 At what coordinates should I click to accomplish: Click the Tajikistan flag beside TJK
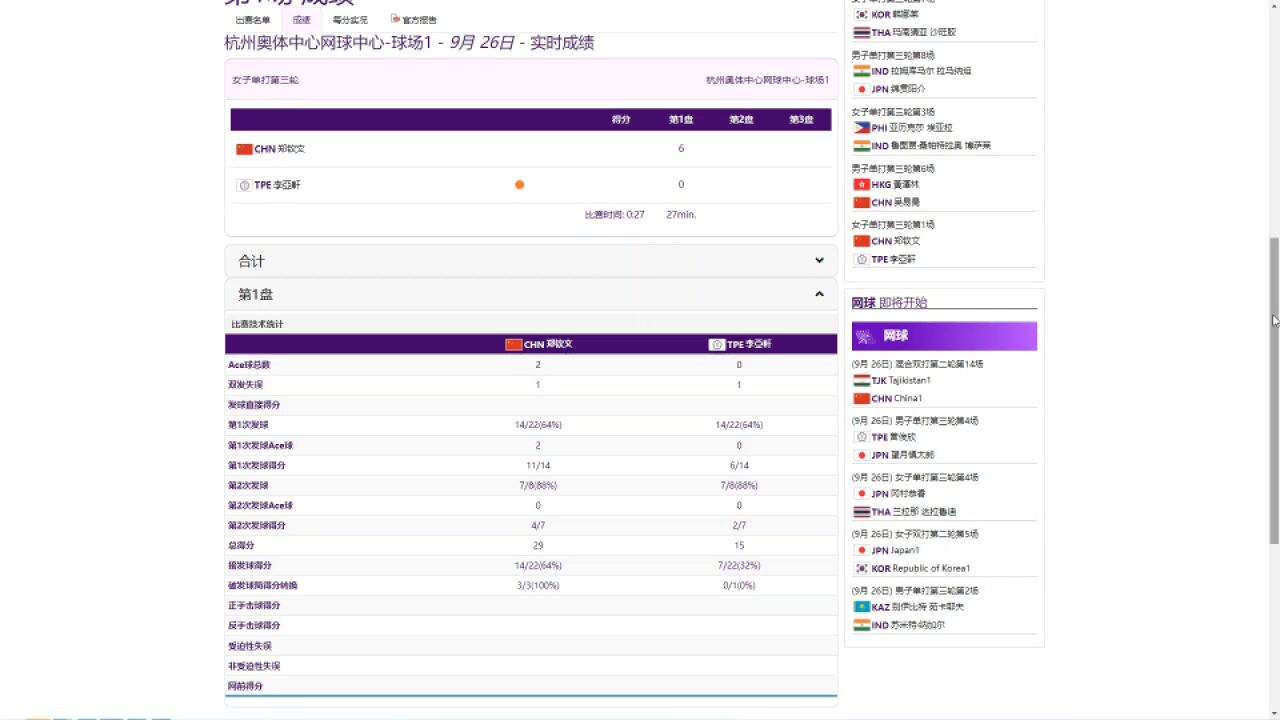click(x=861, y=380)
